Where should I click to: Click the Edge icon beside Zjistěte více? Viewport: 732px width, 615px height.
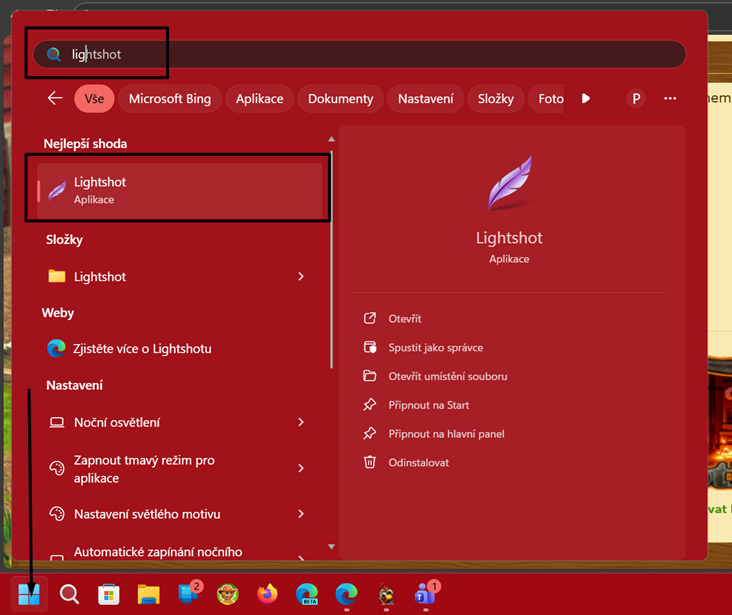click(56, 348)
